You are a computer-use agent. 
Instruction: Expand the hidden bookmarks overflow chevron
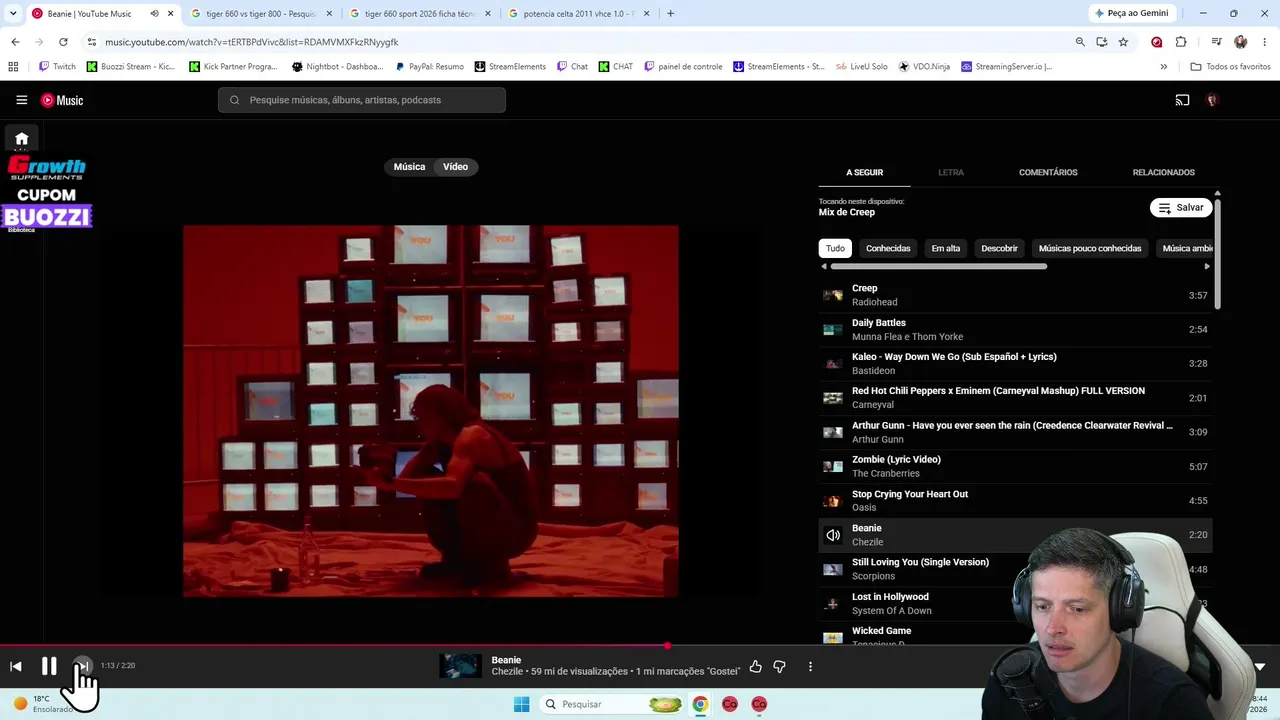click(x=1163, y=67)
